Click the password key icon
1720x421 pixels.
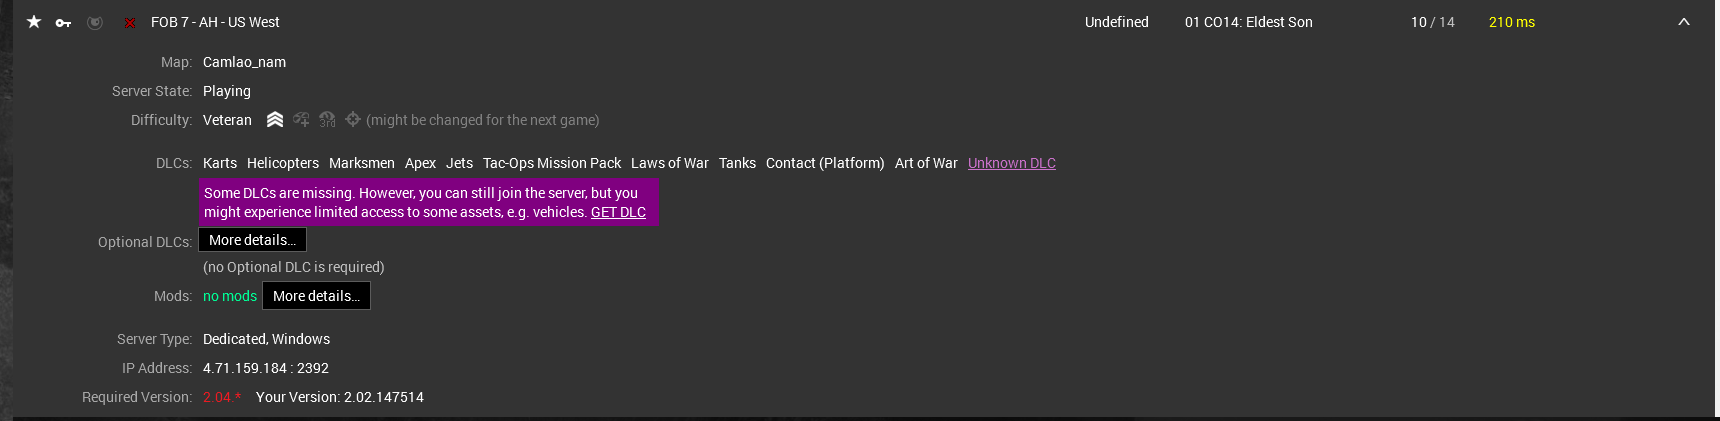pos(63,22)
